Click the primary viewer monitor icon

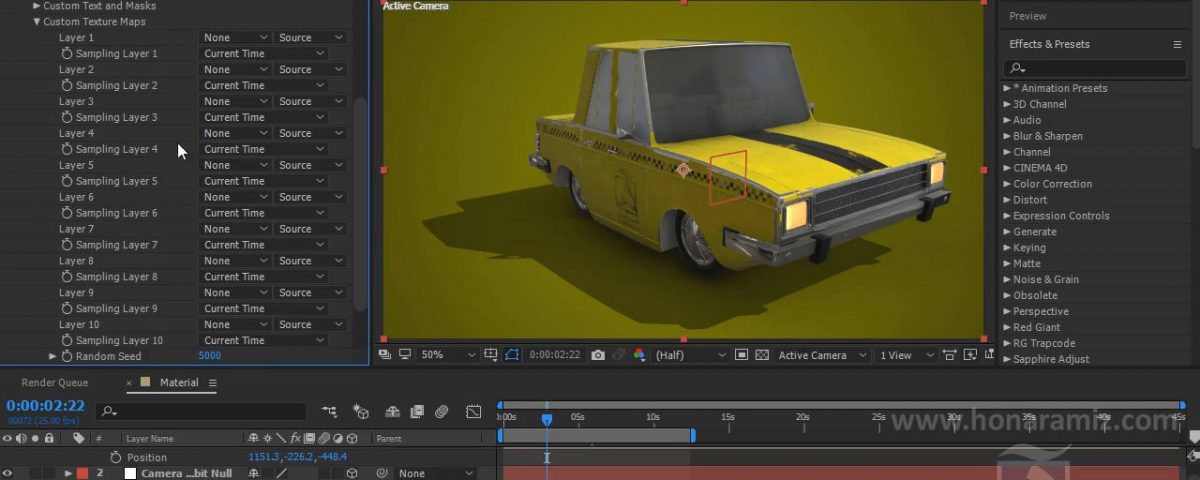click(405, 355)
